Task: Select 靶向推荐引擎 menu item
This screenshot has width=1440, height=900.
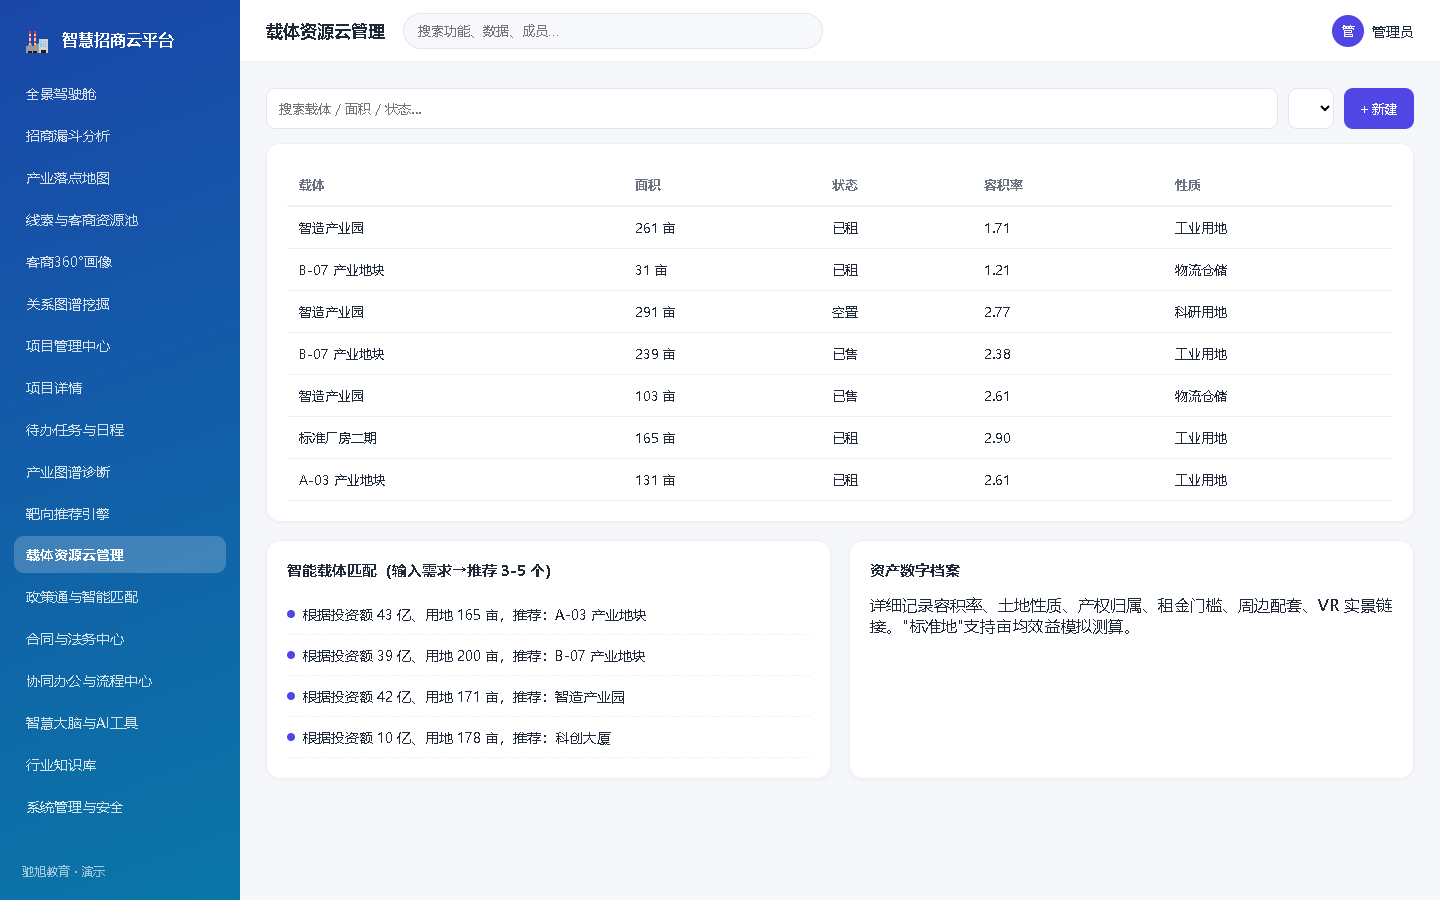Action: (120, 514)
